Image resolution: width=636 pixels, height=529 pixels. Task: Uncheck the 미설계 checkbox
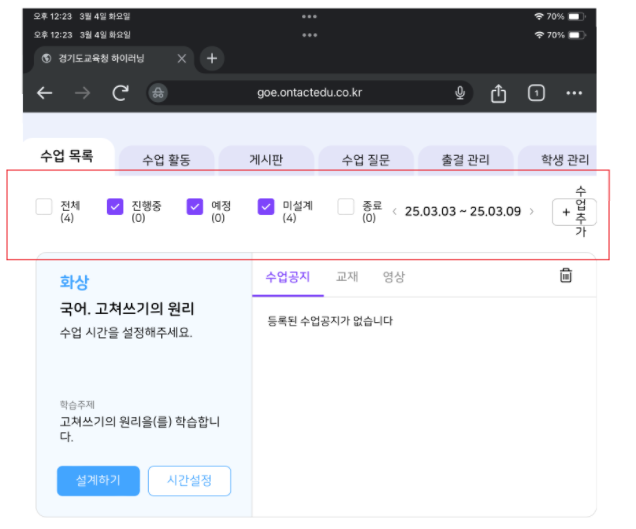pyautogui.click(x=266, y=207)
